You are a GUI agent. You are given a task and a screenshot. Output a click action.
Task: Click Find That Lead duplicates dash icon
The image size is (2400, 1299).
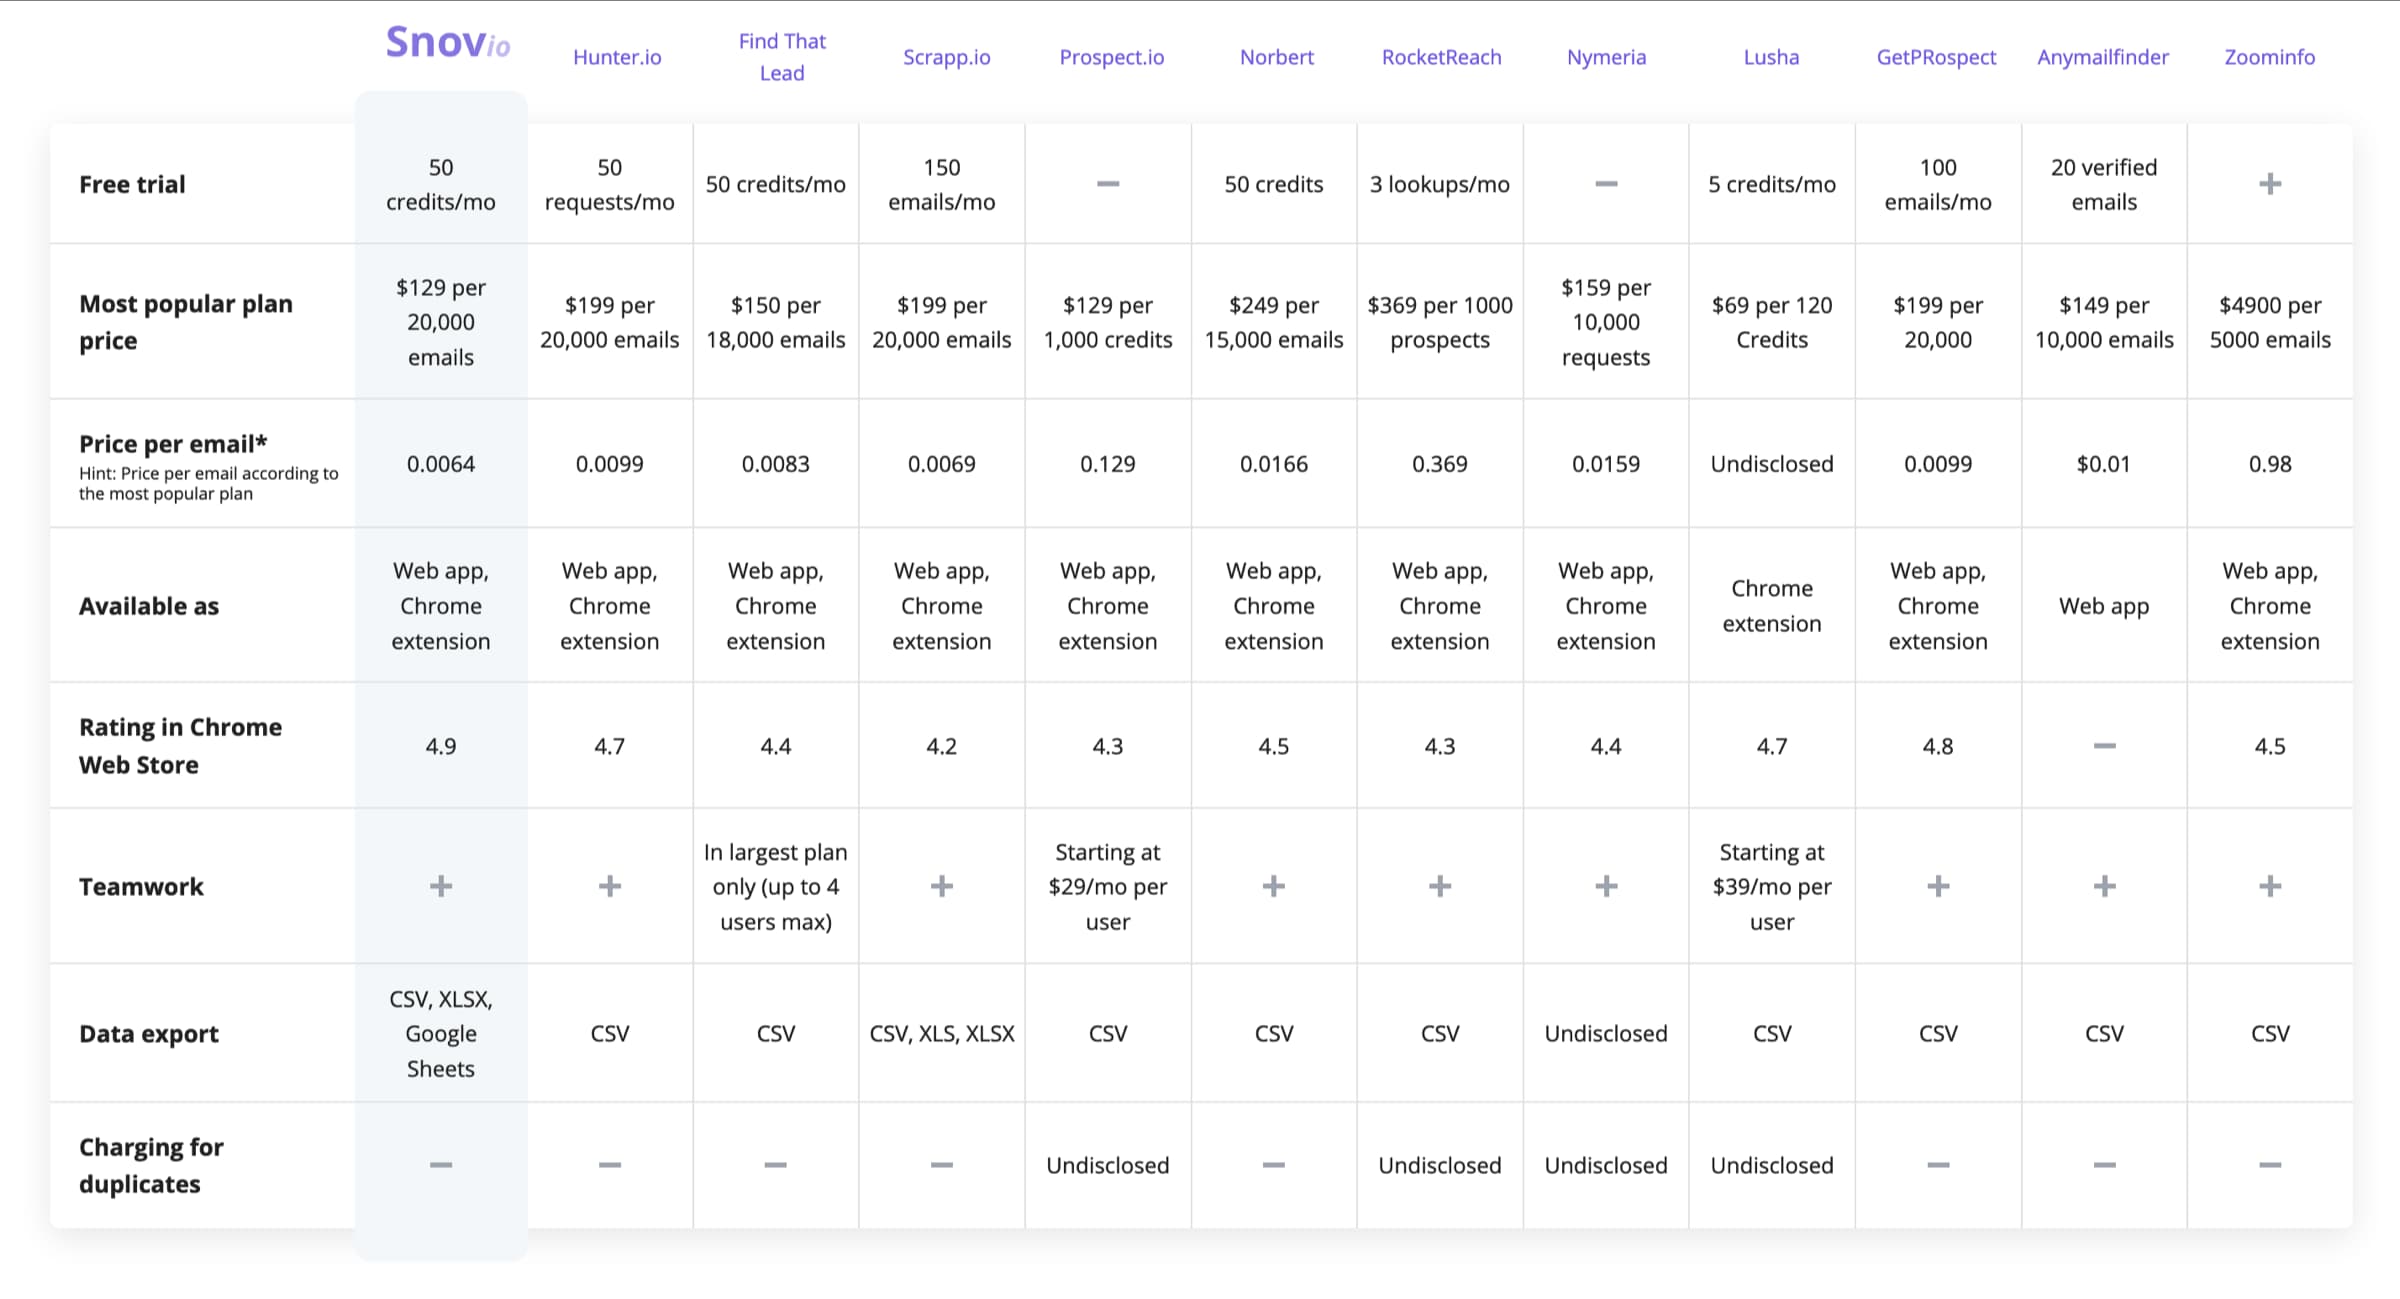pos(776,1165)
